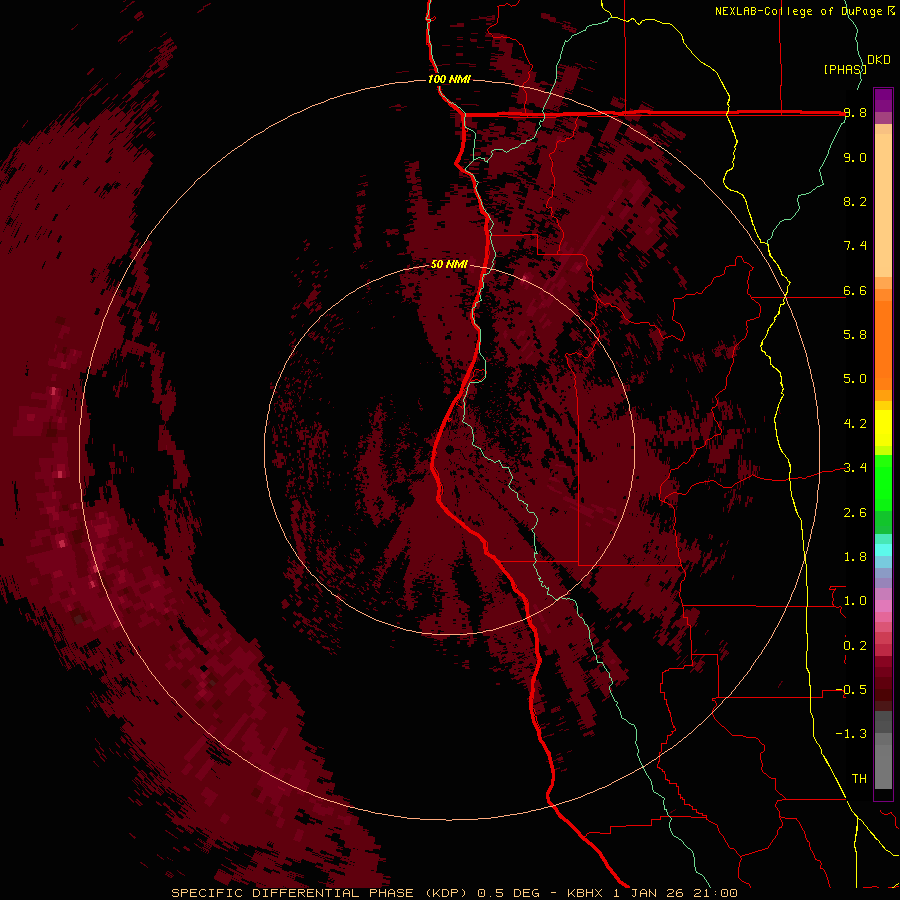Click the -0.5 value on the color scale
900x900 pixels.
click(851, 690)
